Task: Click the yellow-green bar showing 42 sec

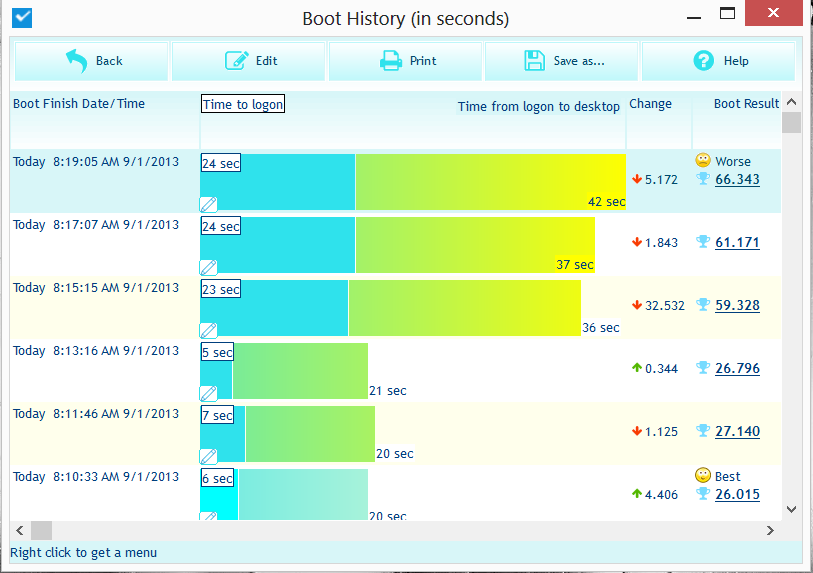Action: pos(490,181)
